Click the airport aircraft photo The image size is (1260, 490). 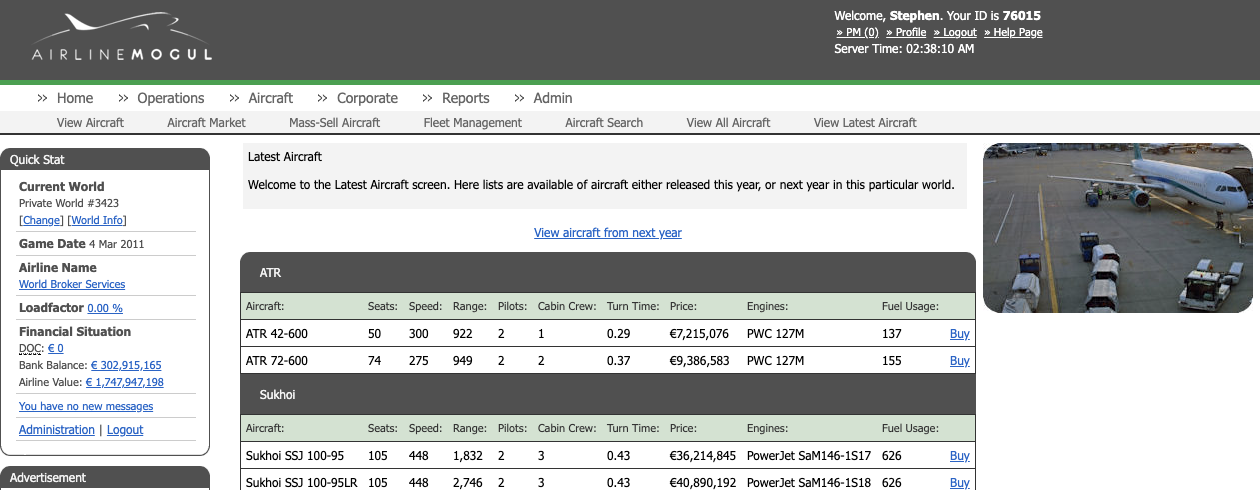pyautogui.click(x=1117, y=228)
